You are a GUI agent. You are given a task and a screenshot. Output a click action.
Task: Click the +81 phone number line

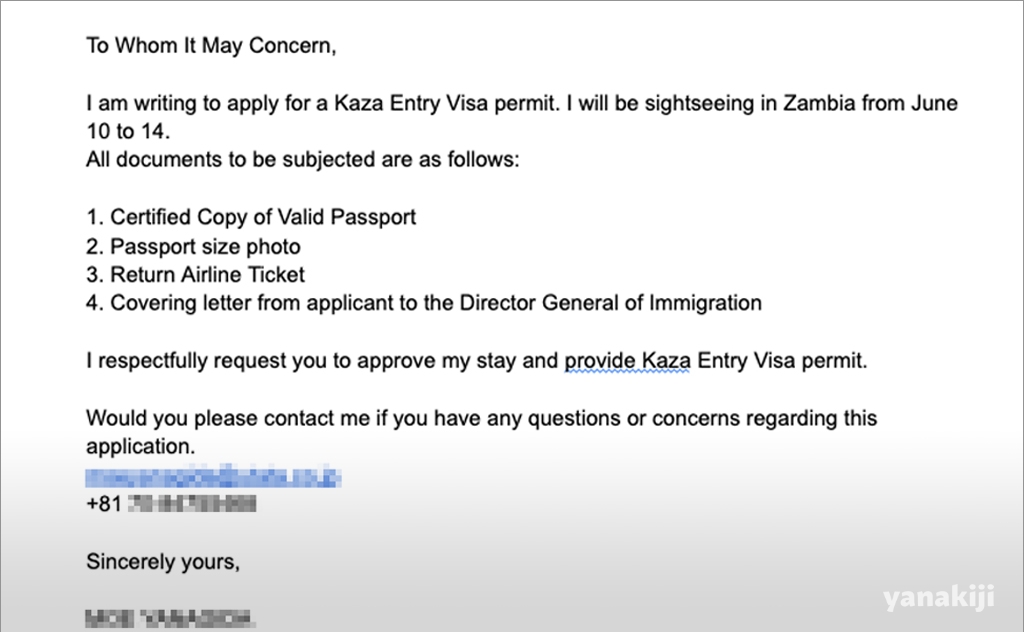tap(170, 504)
